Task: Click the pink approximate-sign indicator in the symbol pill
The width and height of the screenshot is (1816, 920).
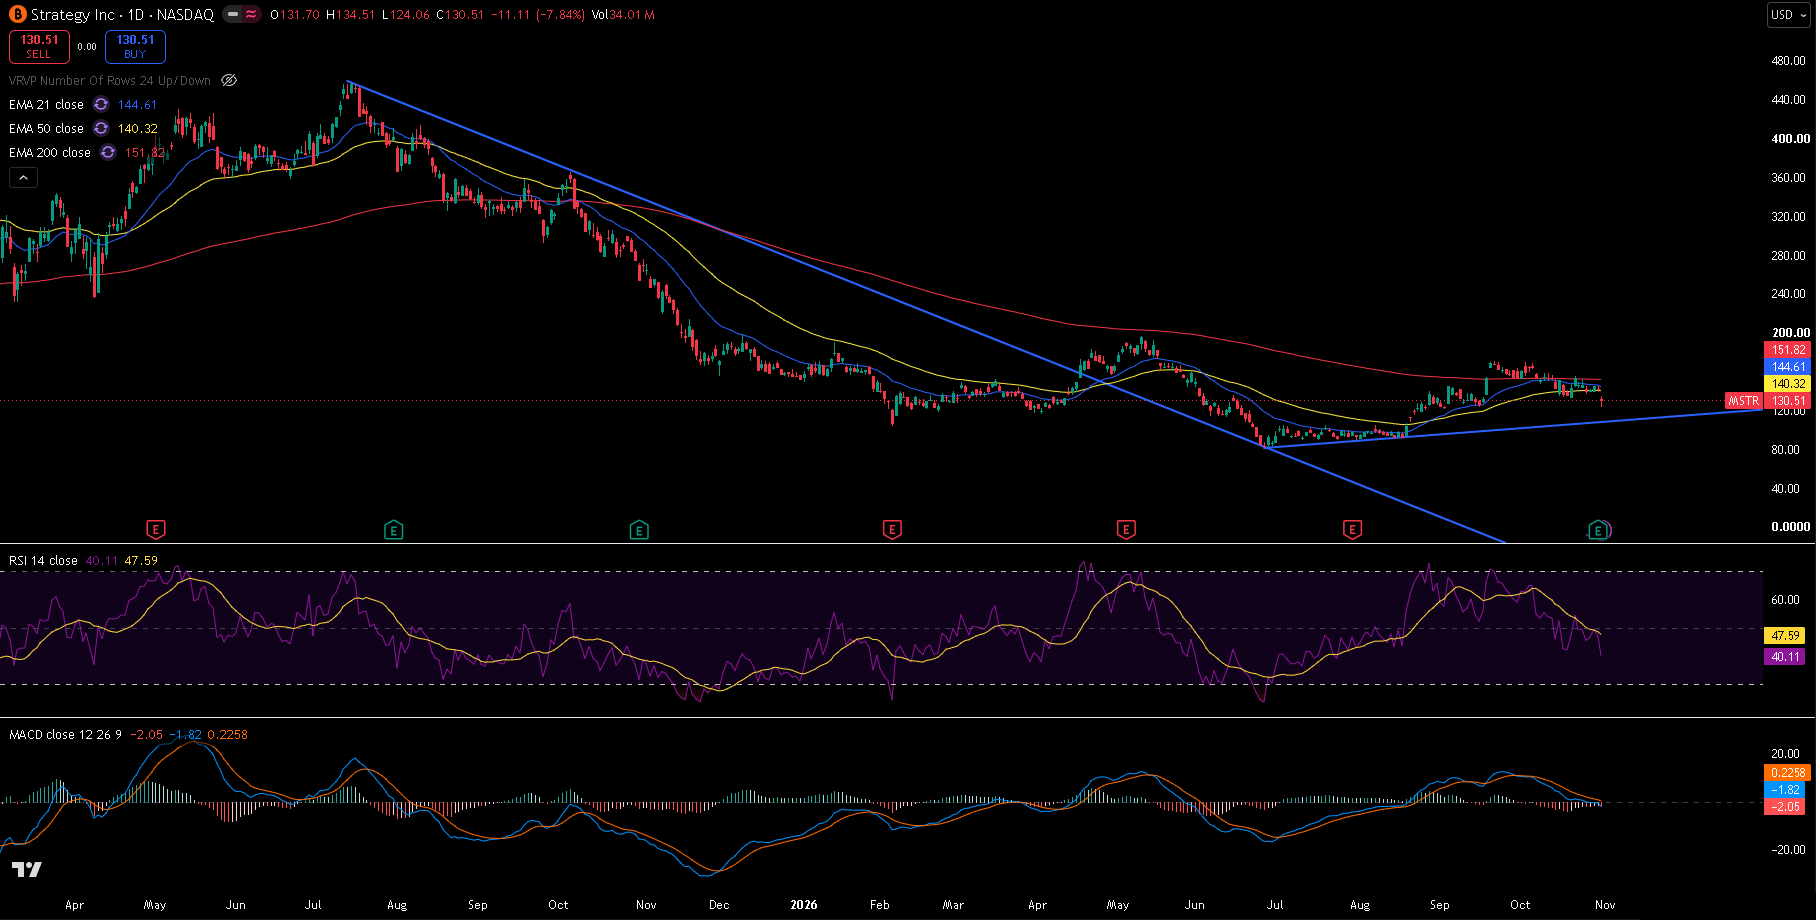Action: pyautogui.click(x=250, y=15)
